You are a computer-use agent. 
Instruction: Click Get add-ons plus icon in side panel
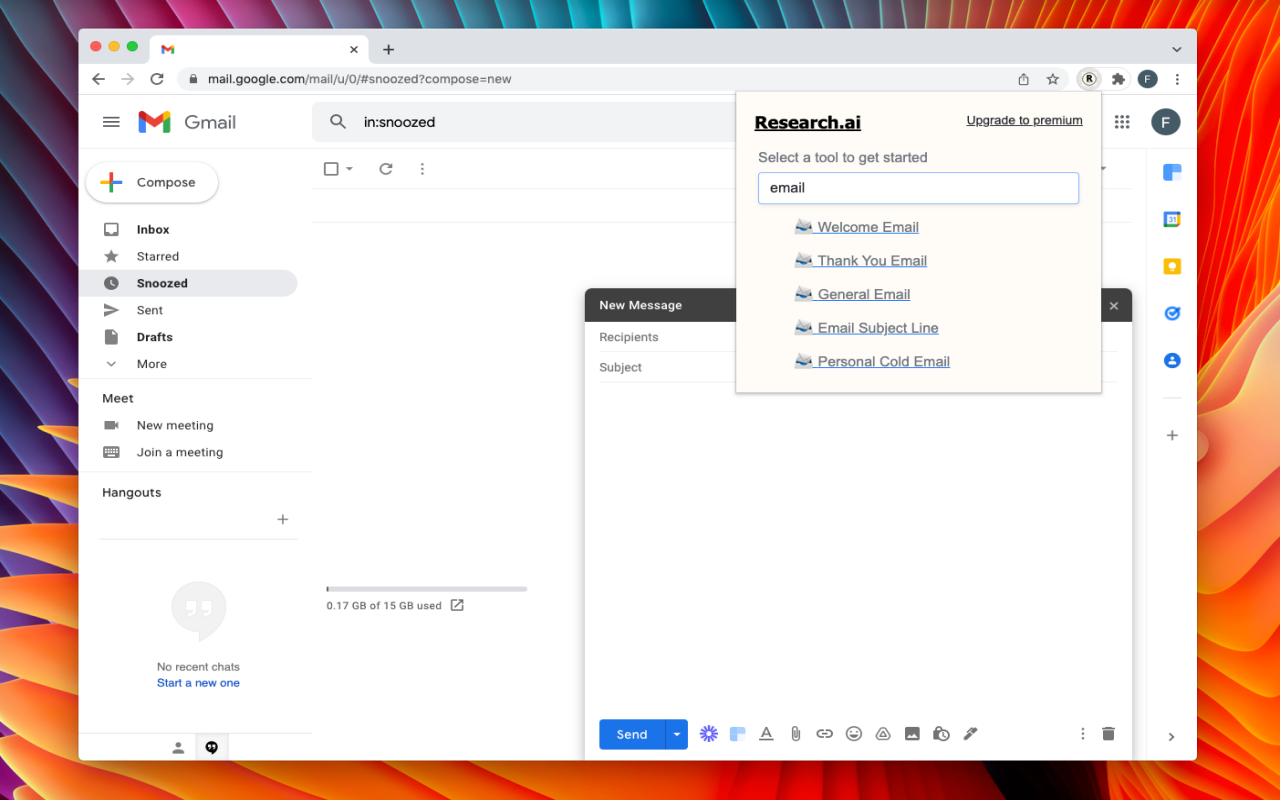click(1172, 435)
